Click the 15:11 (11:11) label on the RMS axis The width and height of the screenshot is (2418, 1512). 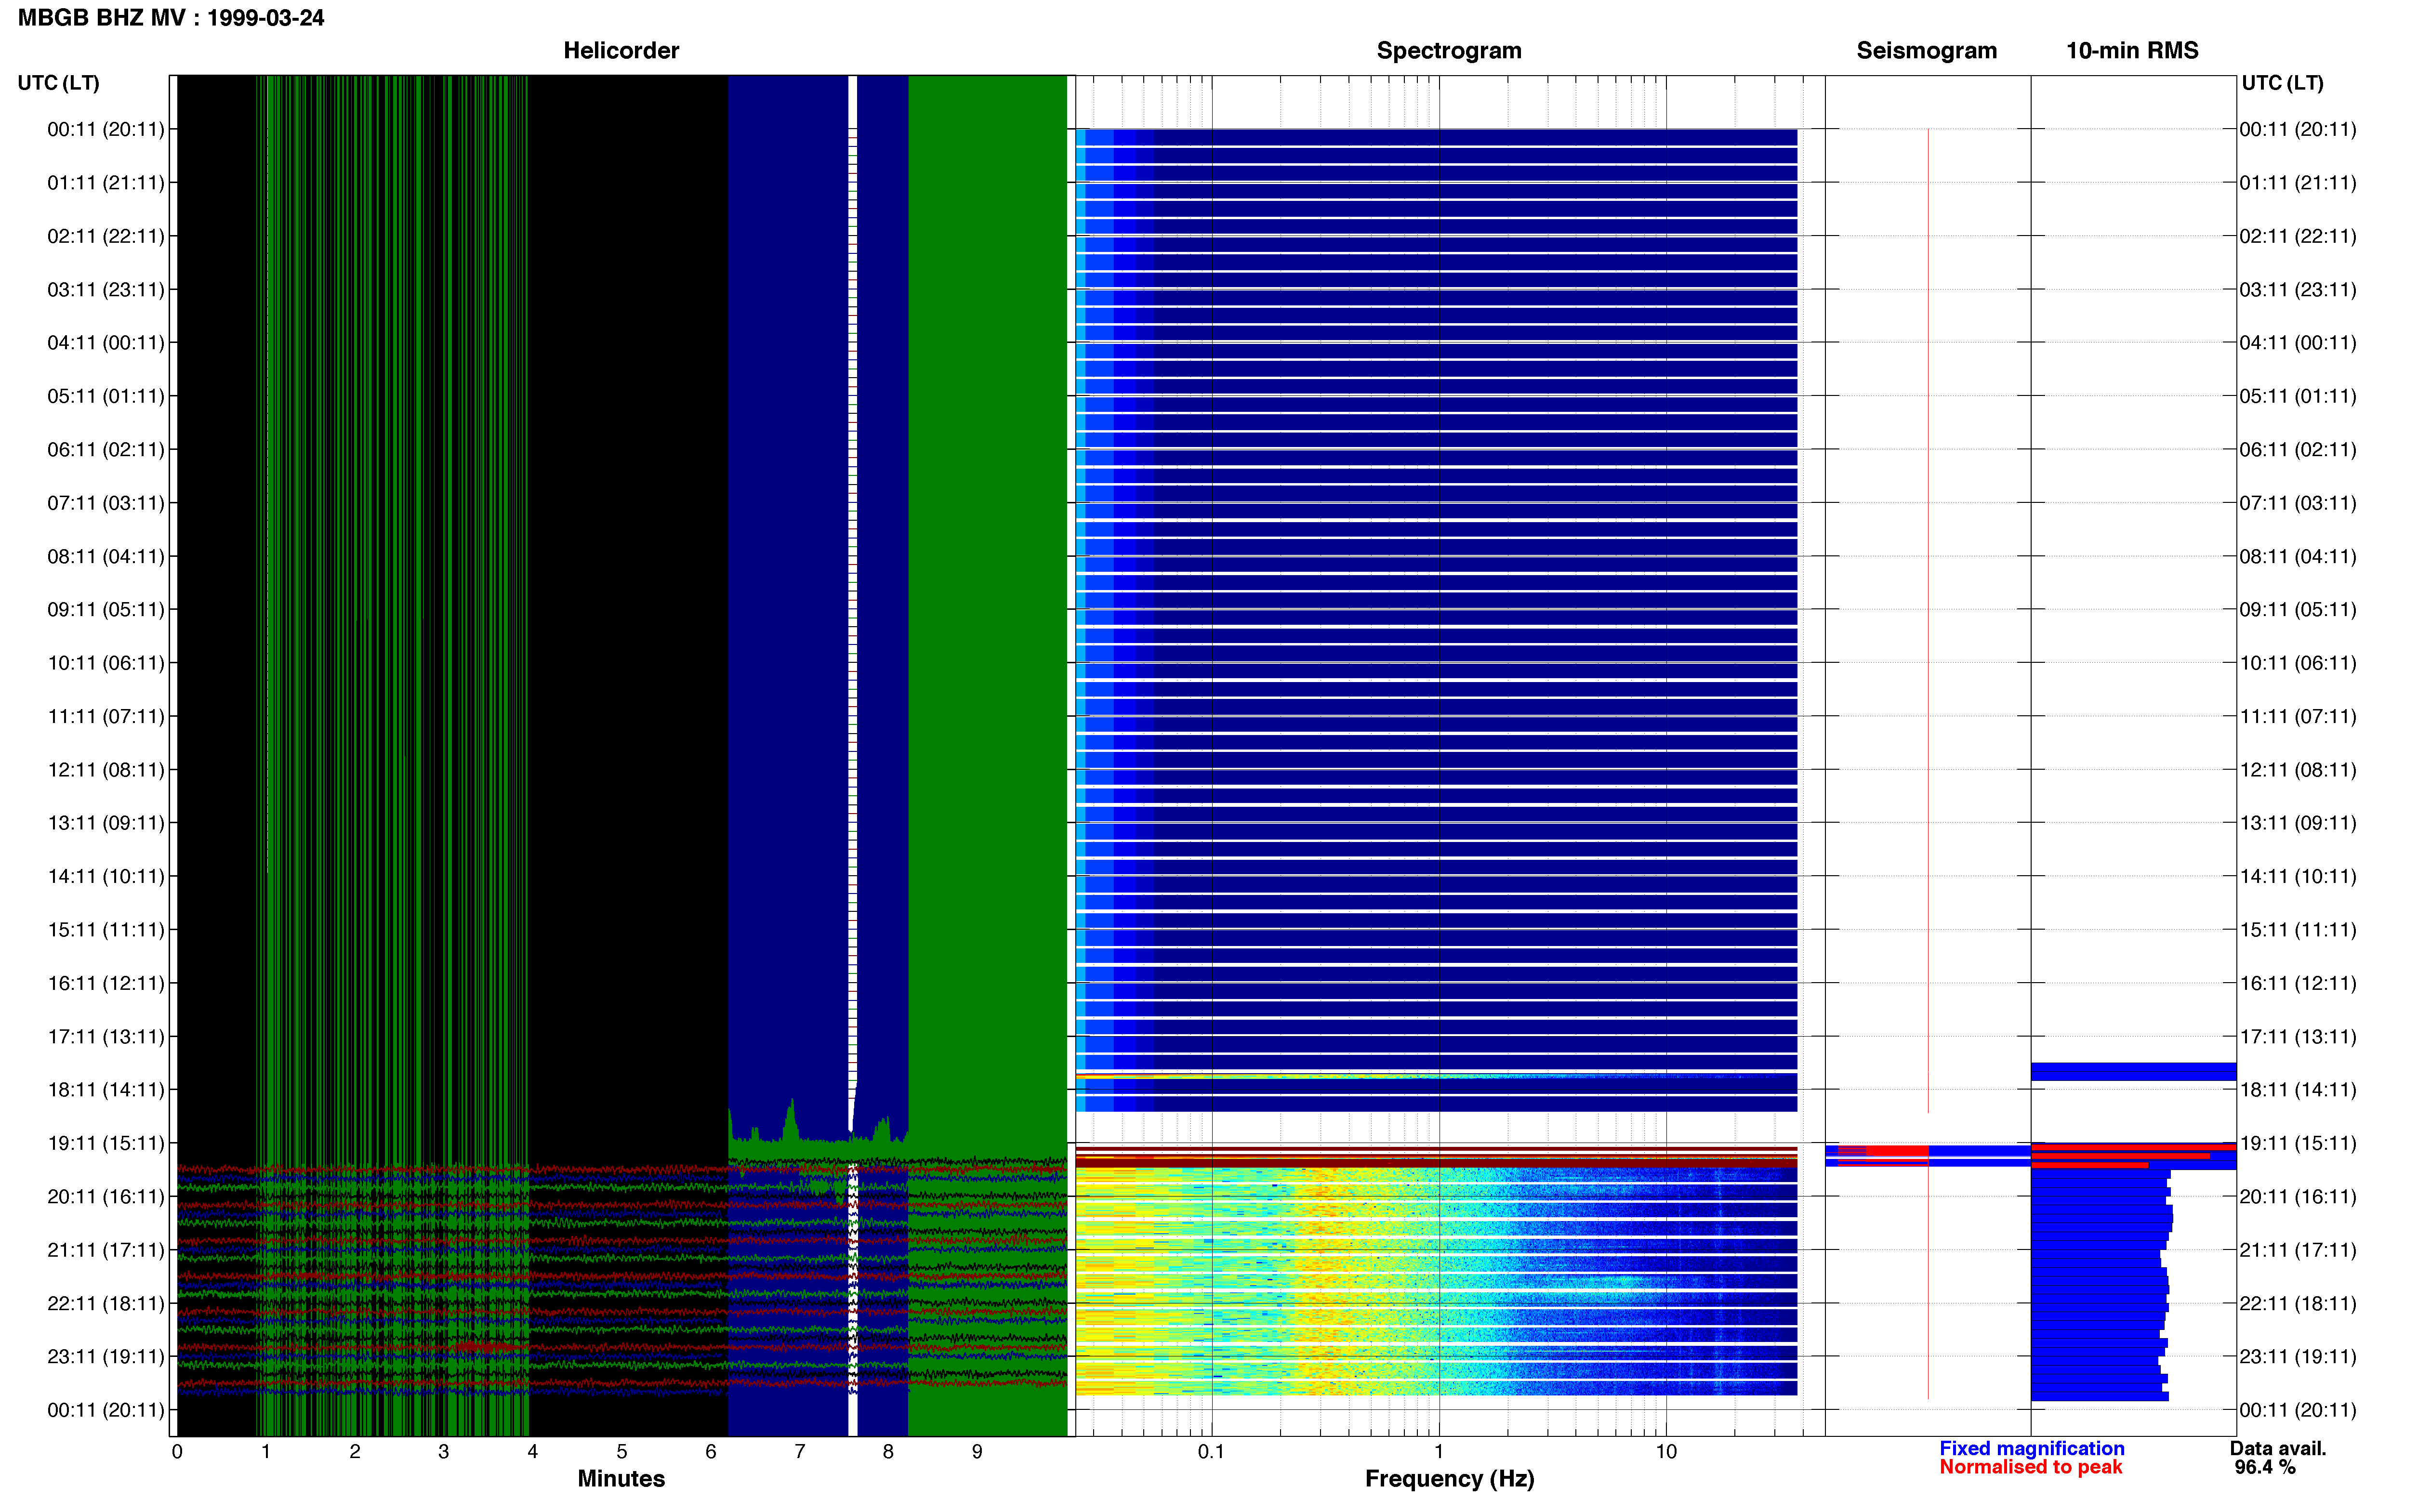click(2298, 930)
